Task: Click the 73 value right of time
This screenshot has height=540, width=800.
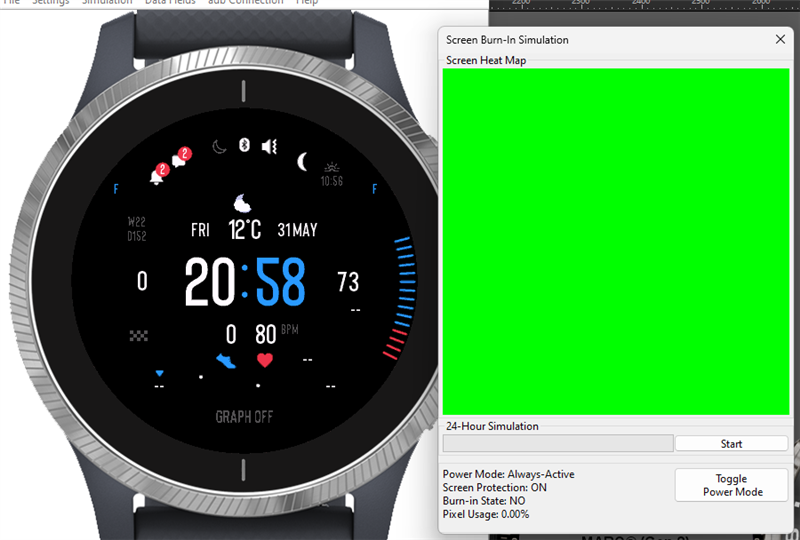Action: click(348, 282)
